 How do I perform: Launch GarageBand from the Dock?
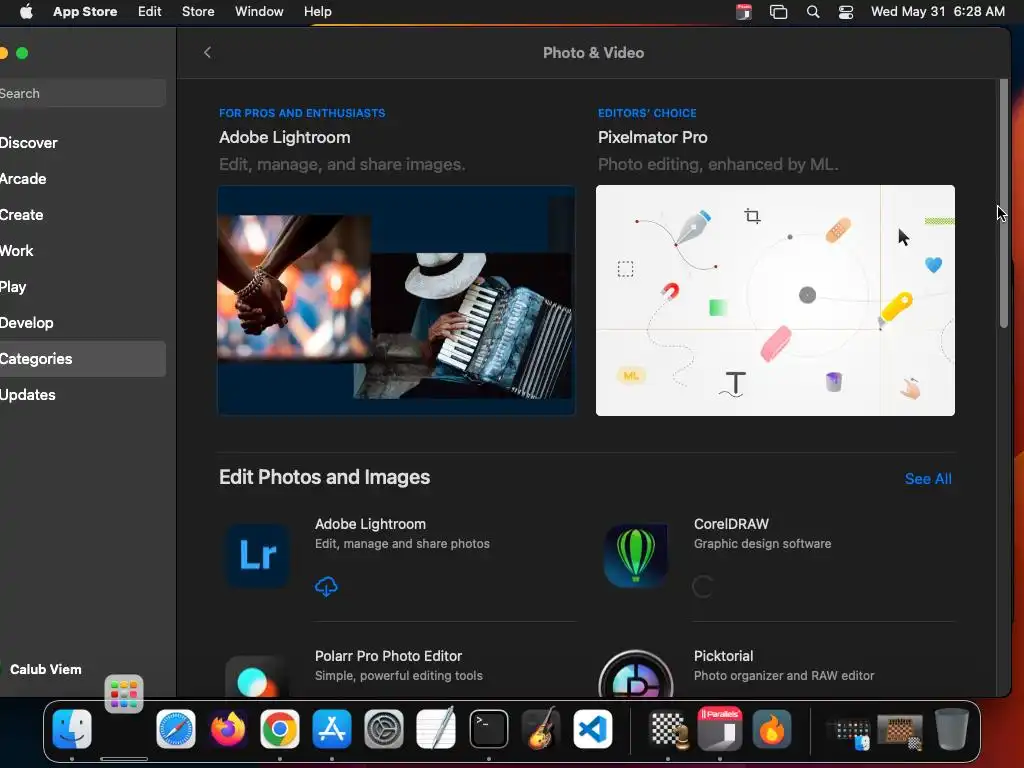click(541, 729)
